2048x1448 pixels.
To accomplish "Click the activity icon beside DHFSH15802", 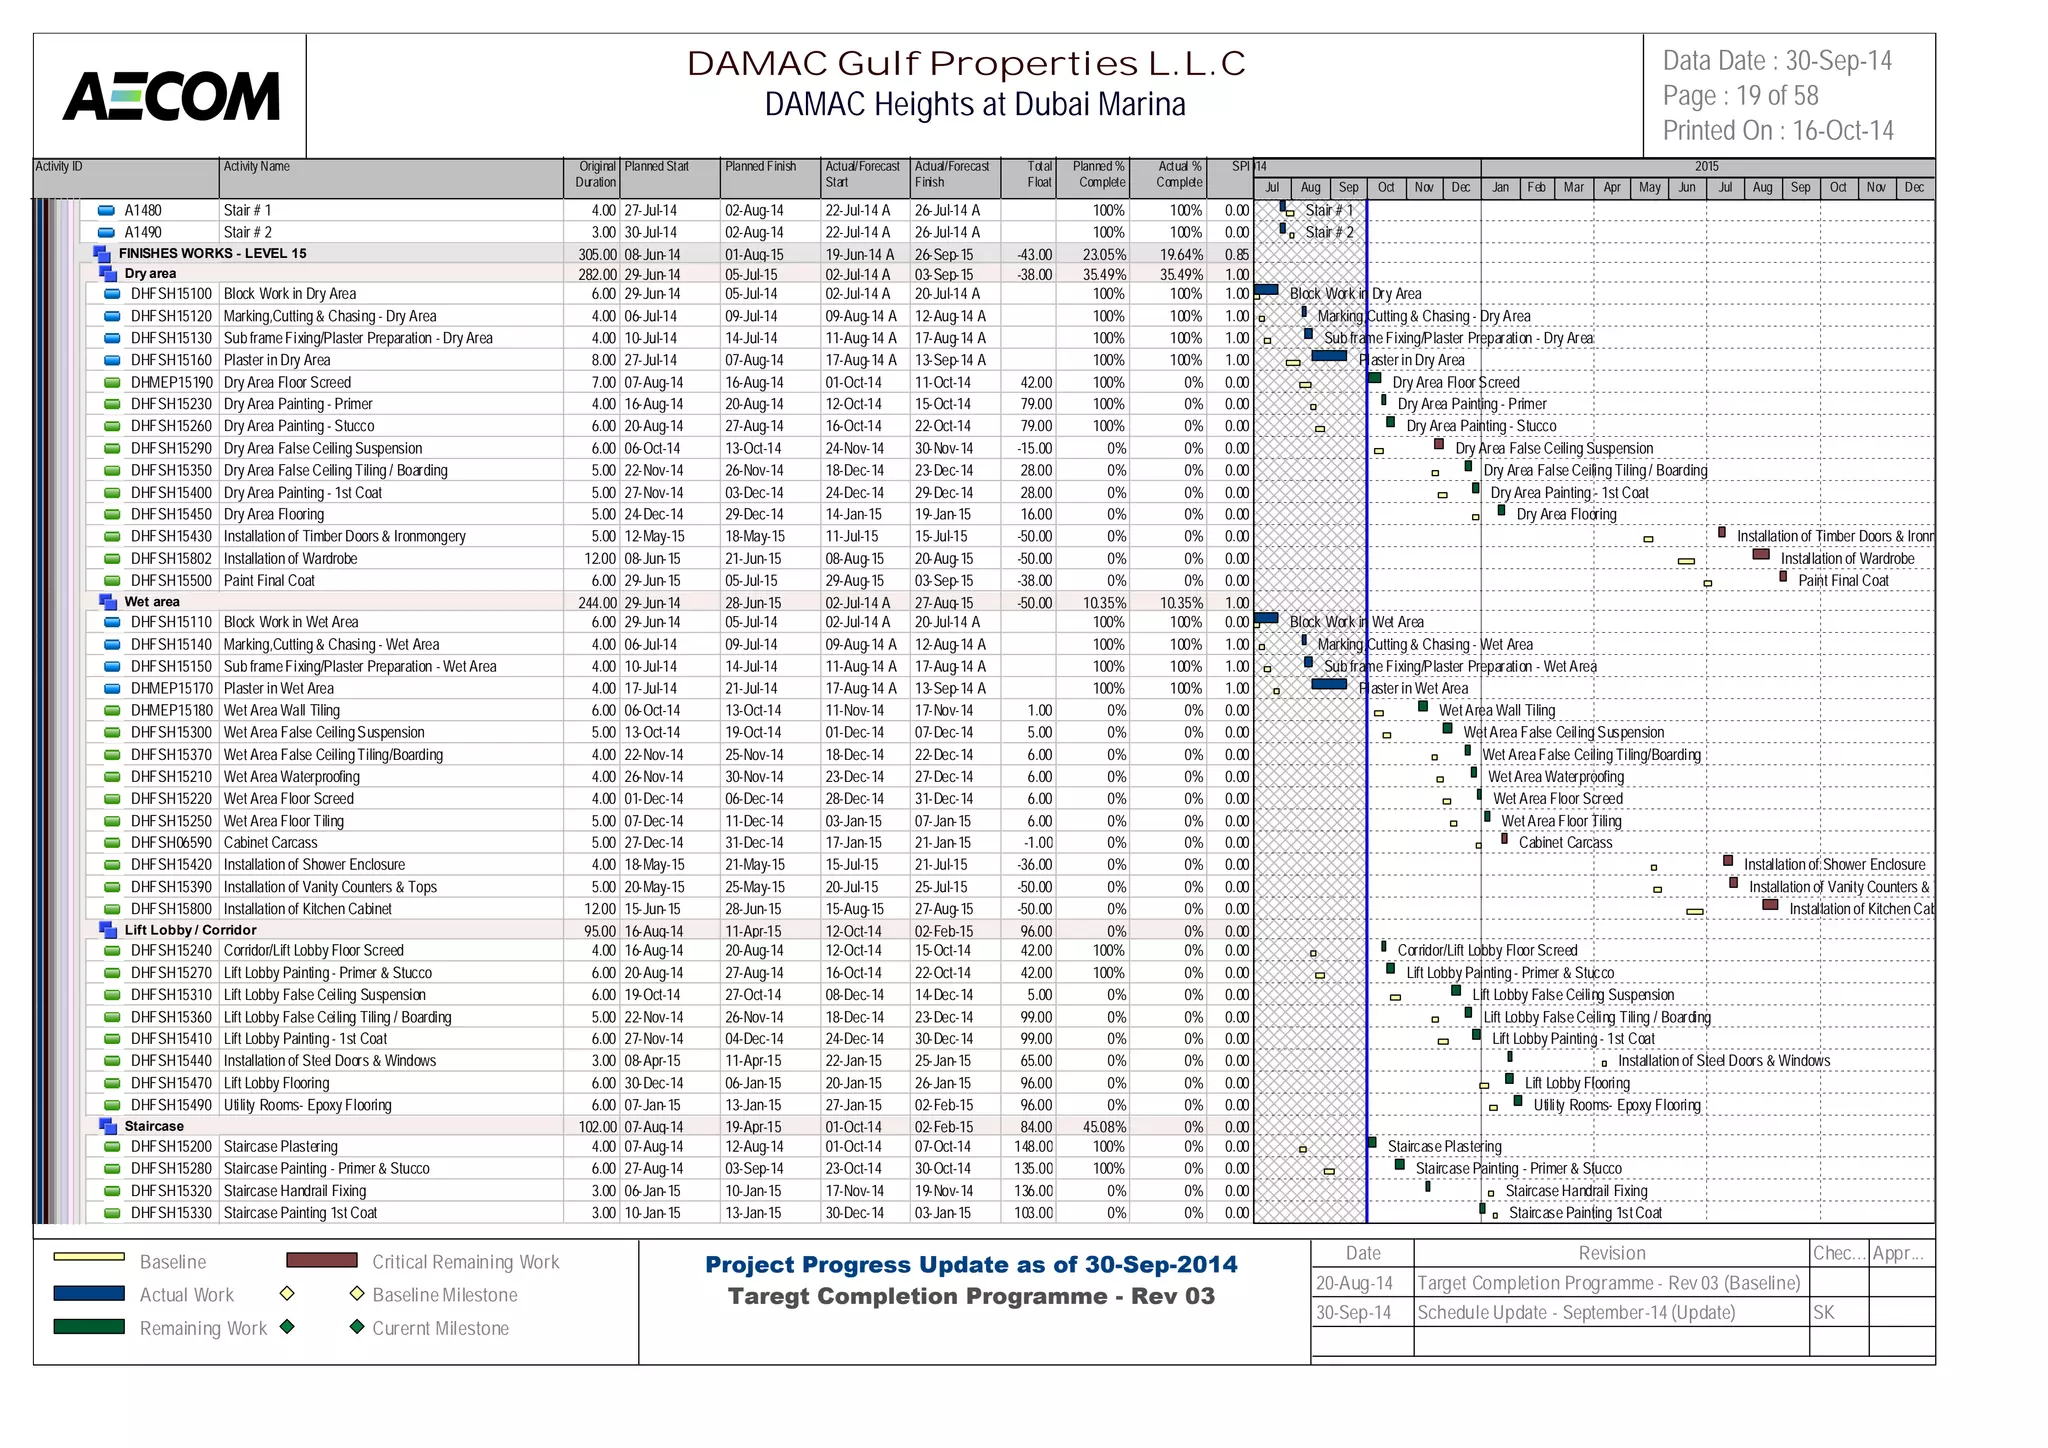I will click(112, 558).
